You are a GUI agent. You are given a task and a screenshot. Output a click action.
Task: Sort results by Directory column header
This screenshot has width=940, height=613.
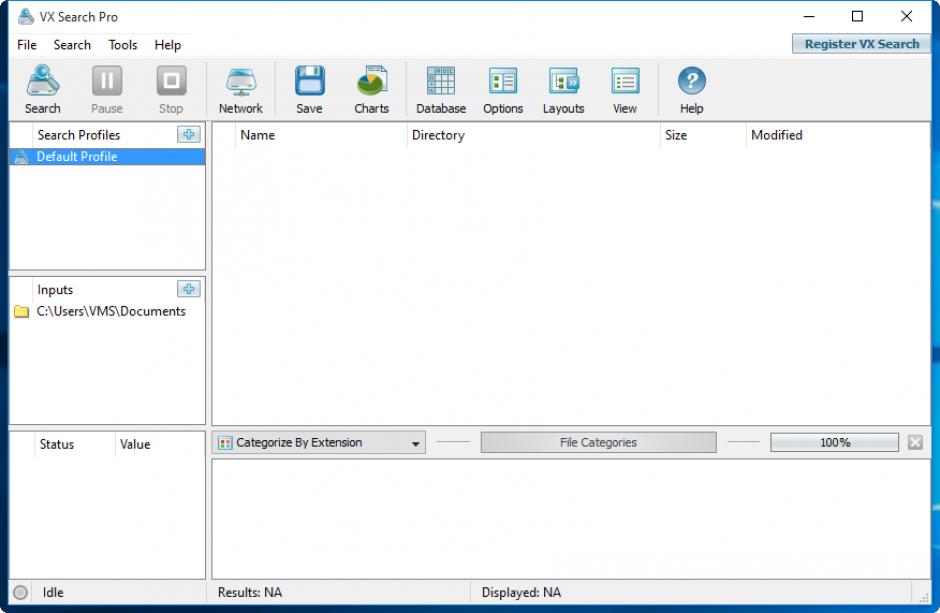pyautogui.click(x=533, y=135)
